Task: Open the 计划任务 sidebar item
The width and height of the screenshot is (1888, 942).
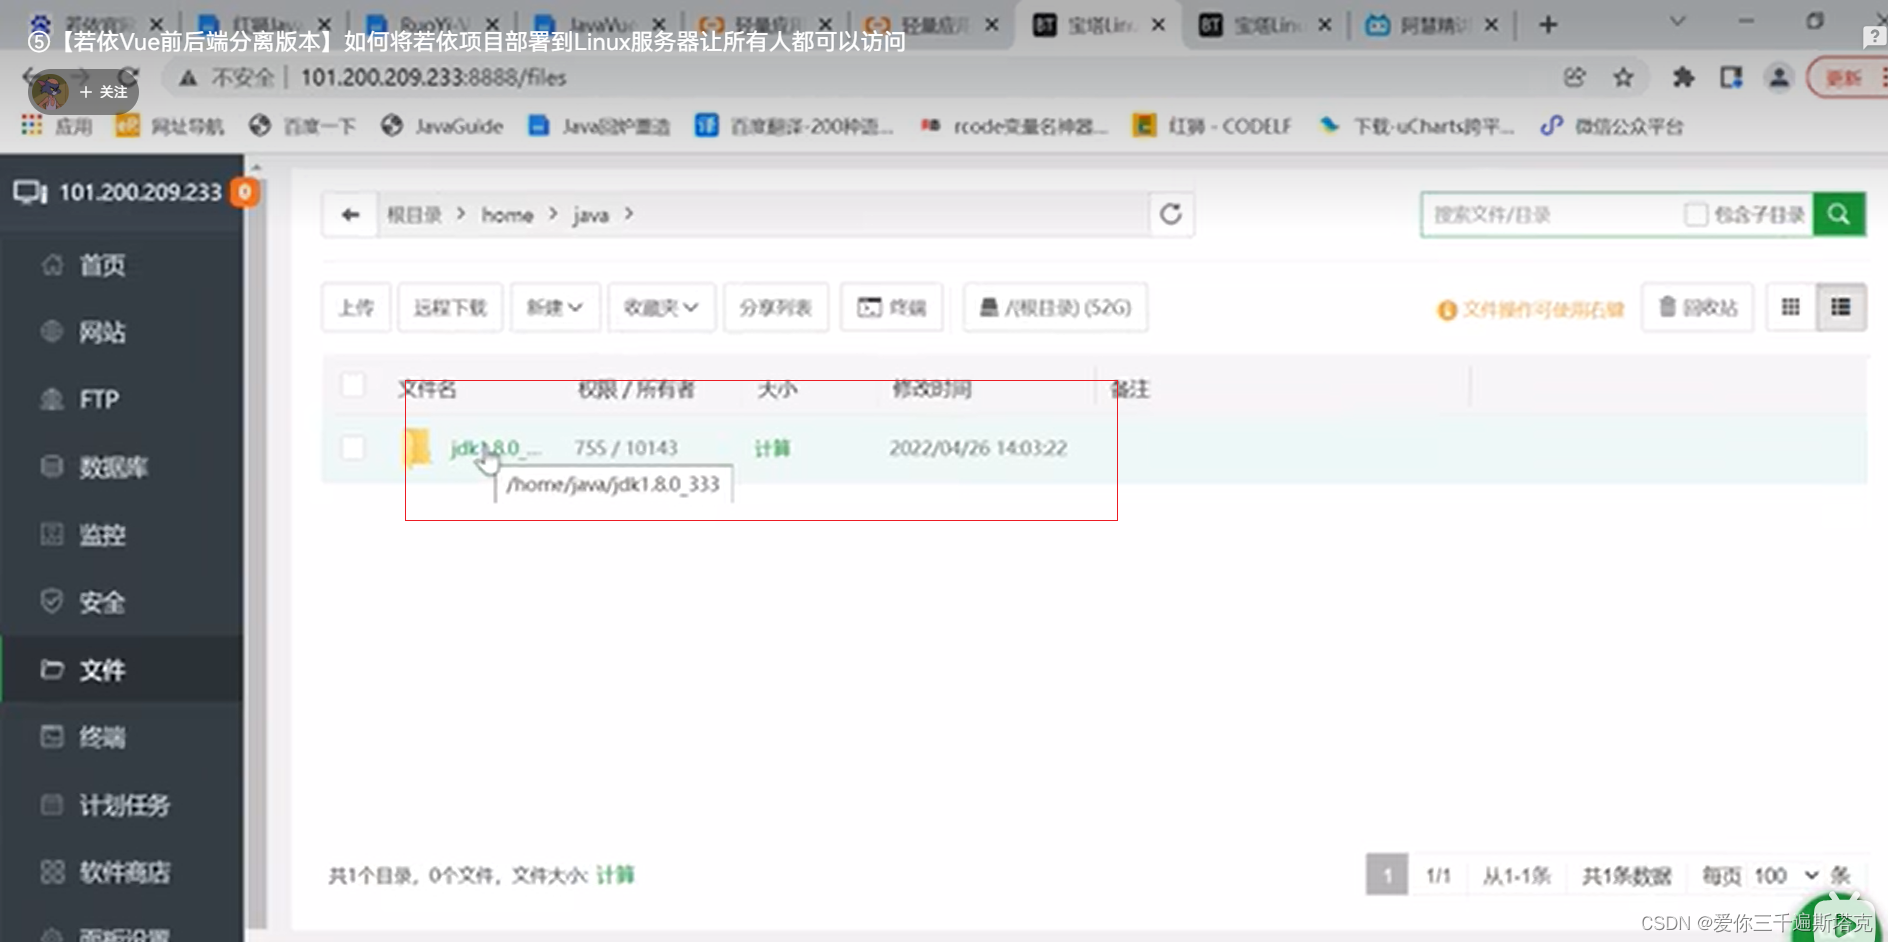Action: pyautogui.click(x=122, y=804)
